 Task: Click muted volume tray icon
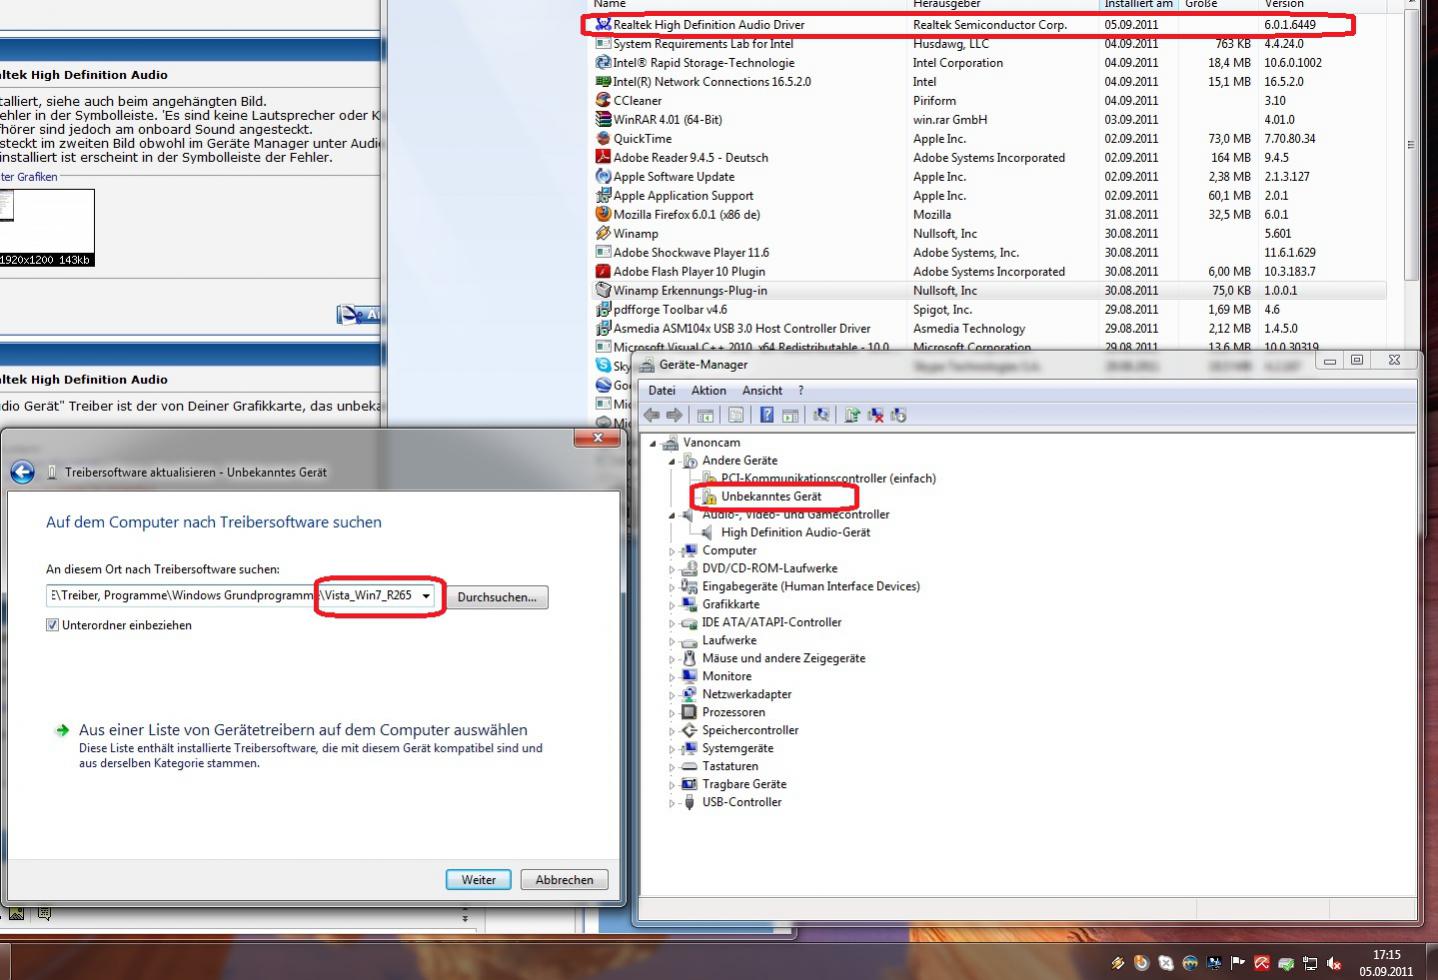[x=1334, y=963]
